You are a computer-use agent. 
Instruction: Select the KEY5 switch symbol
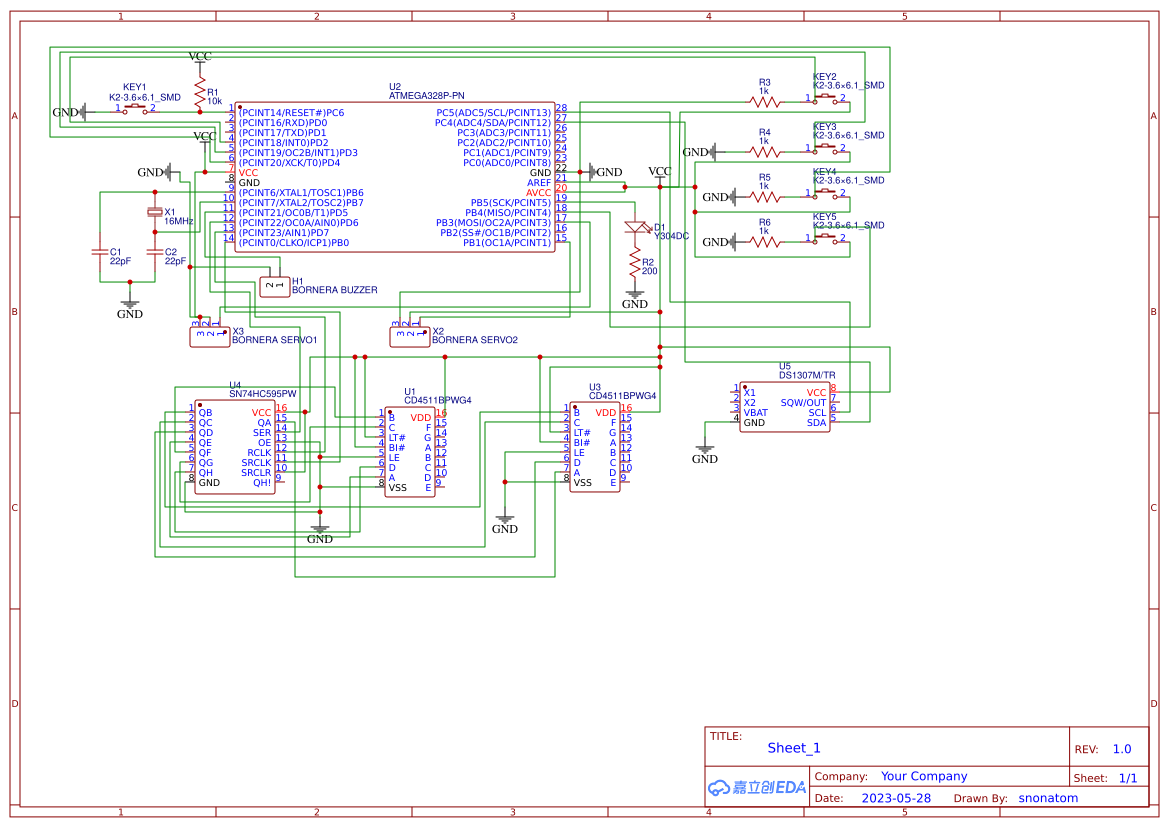click(x=826, y=238)
